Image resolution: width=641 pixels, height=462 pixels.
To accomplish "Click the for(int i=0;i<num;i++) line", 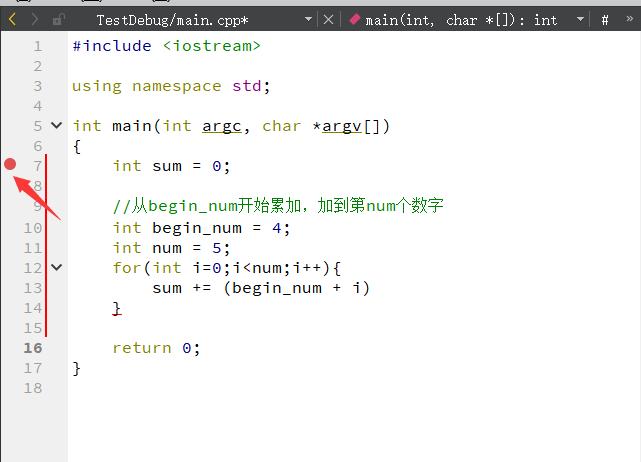I will (x=226, y=268).
